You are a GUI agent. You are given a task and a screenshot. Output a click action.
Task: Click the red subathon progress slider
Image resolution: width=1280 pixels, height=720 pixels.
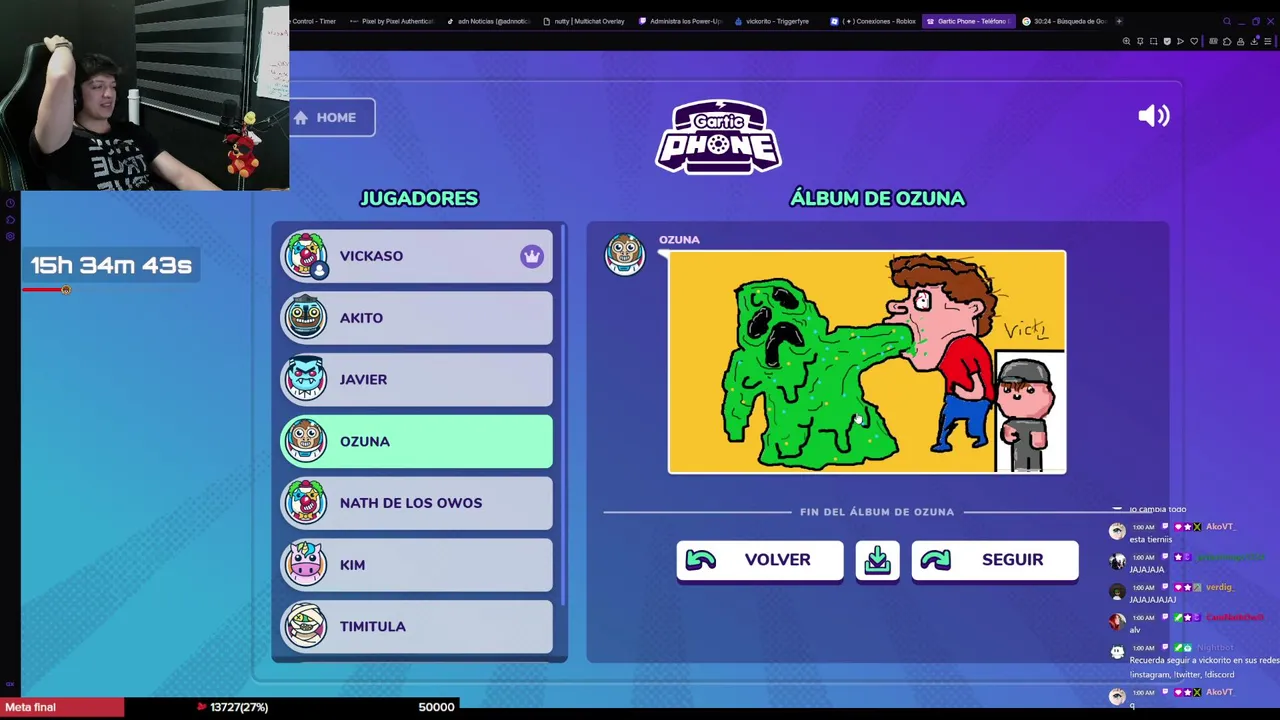[47, 290]
